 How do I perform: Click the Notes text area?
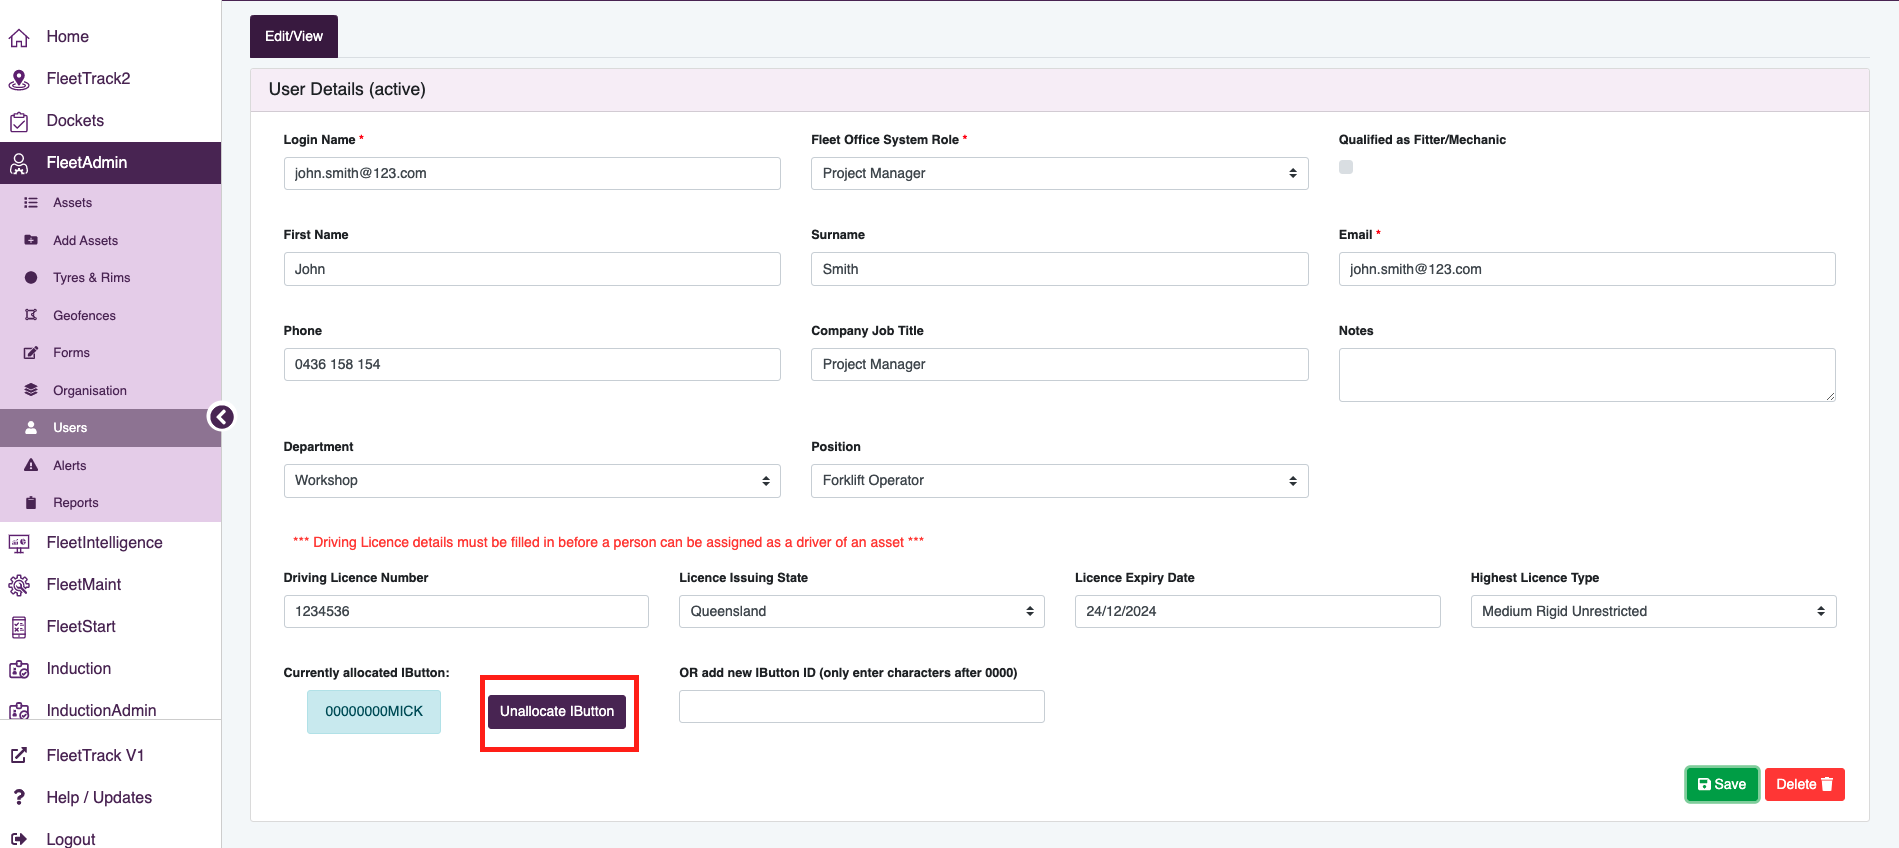tap(1587, 375)
